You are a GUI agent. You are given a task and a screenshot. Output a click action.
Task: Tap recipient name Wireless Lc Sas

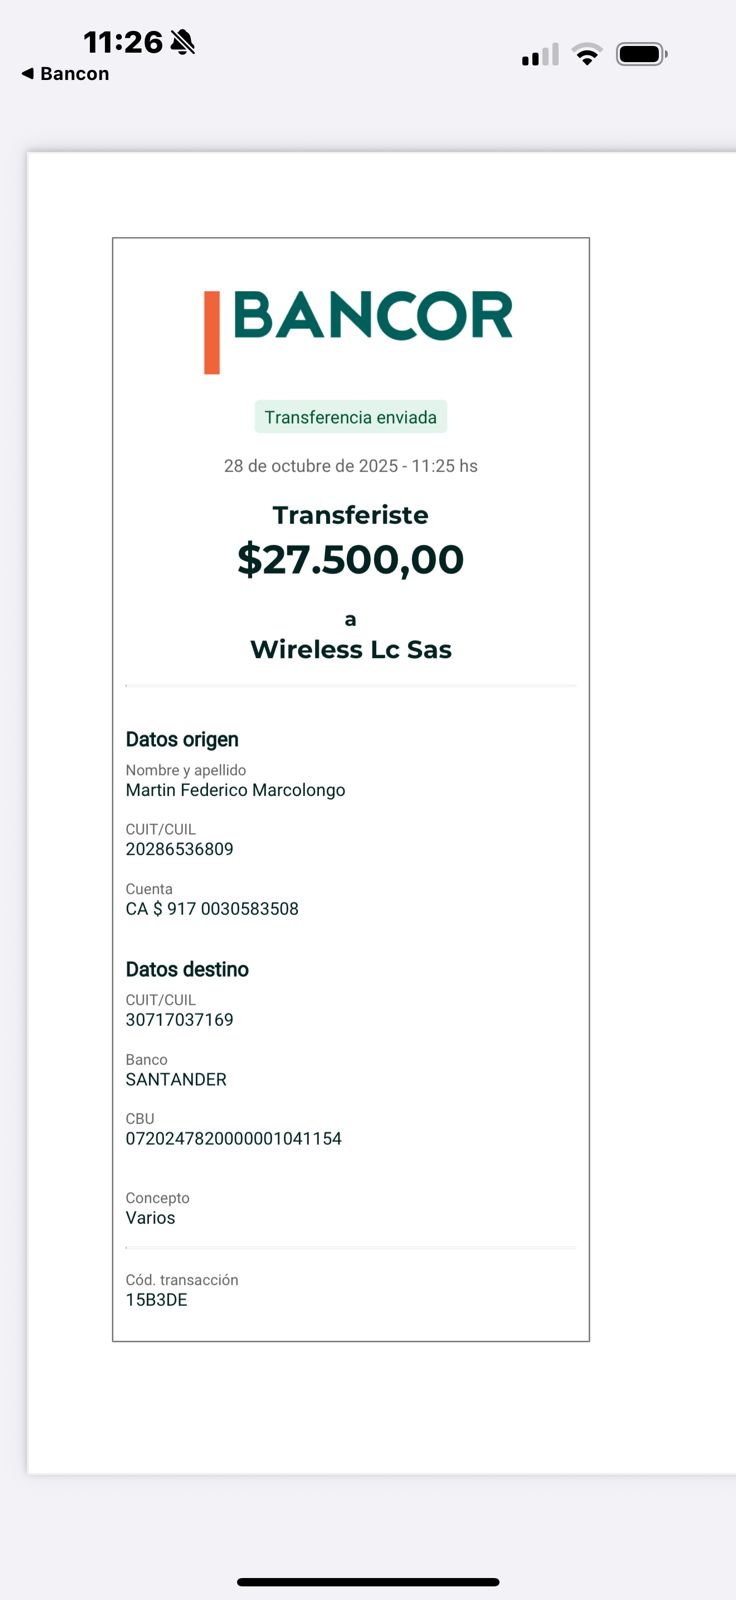[350, 650]
